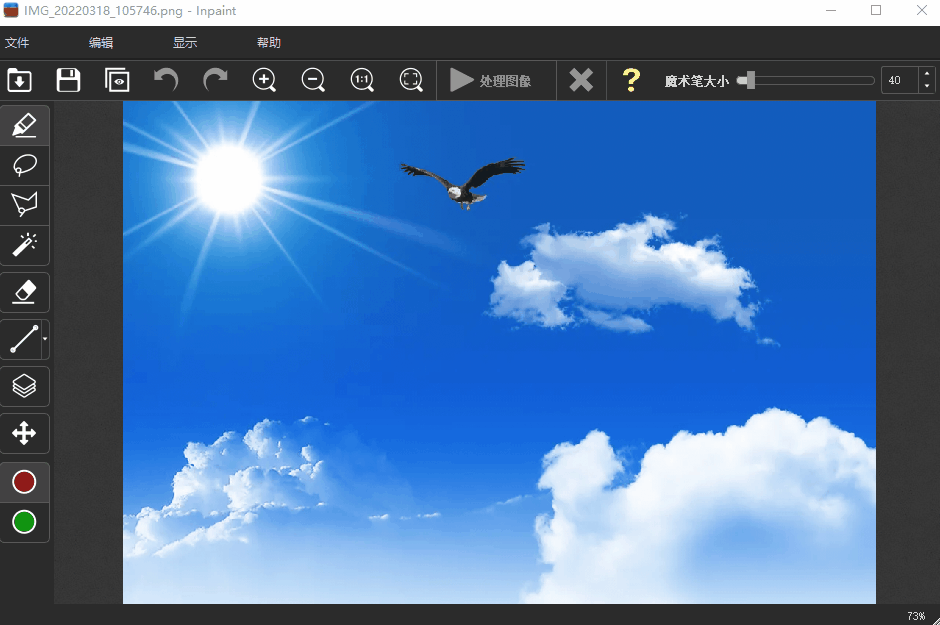This screenshot has height=625, width=940.
Task: Open the 显示 menu
Action: 185,43
